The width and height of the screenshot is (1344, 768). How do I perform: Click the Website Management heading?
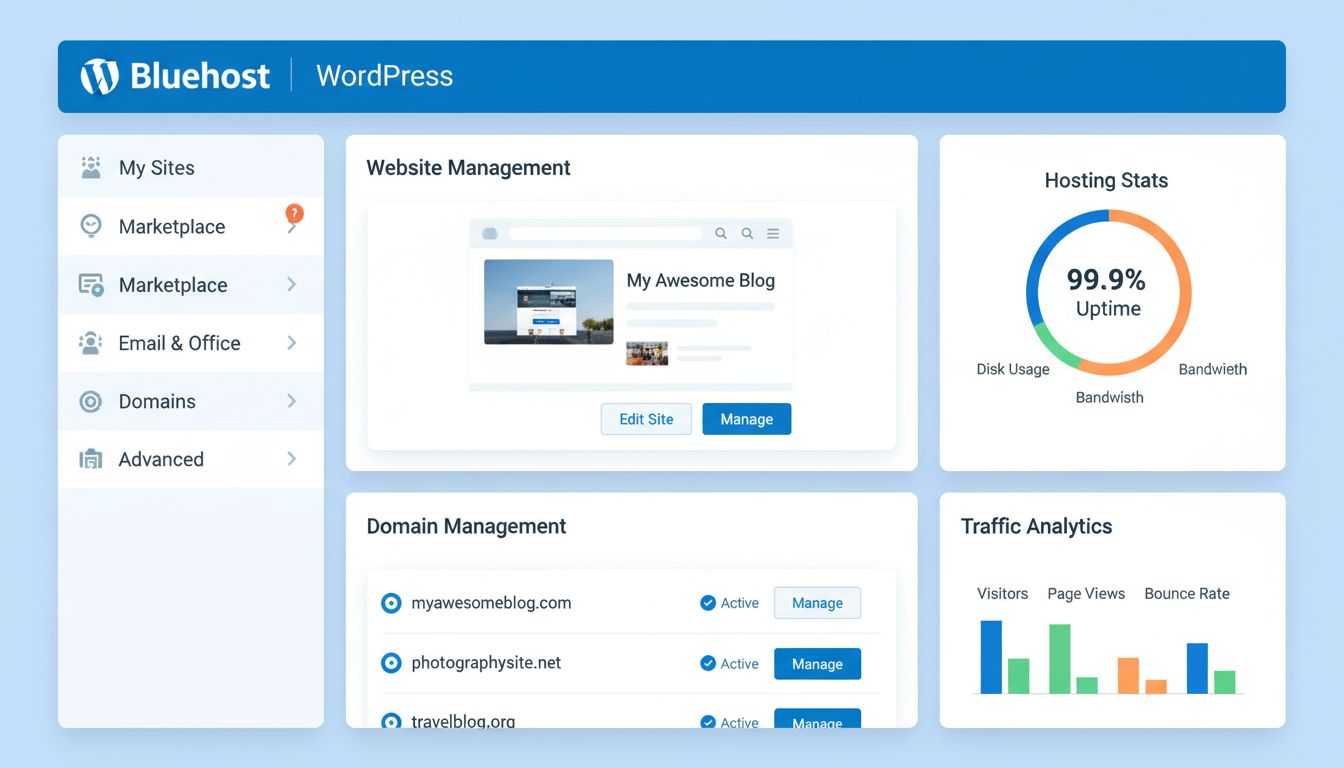(x=468, y=168)
